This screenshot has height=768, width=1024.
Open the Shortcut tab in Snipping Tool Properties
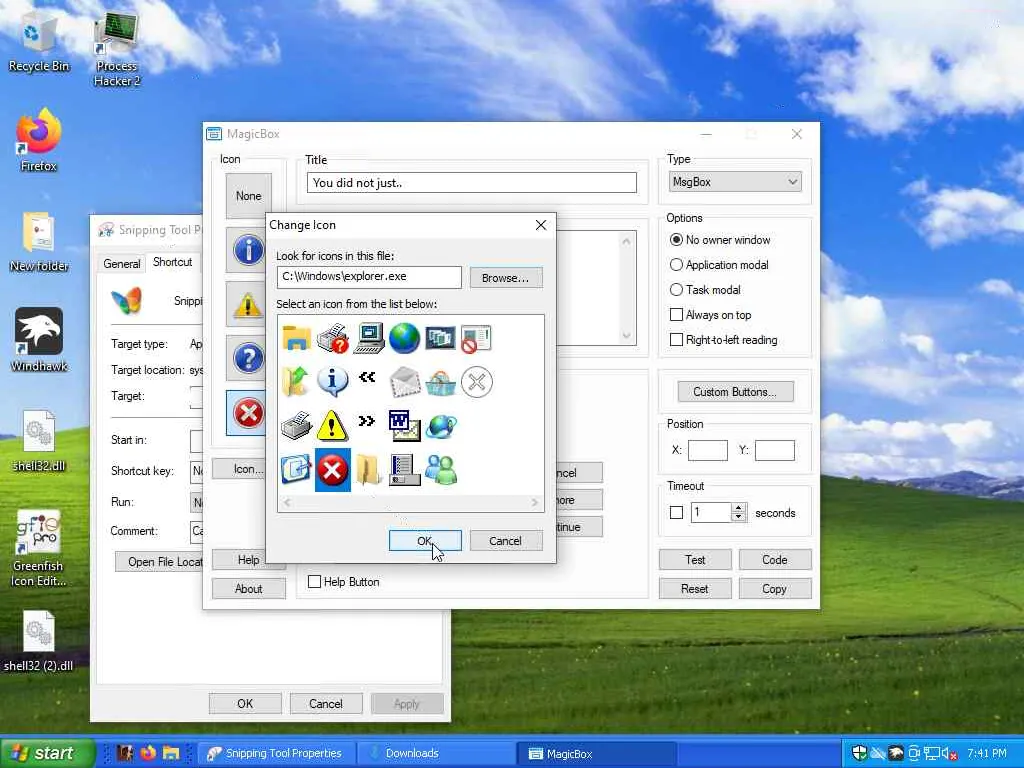(x=172, y=262)
